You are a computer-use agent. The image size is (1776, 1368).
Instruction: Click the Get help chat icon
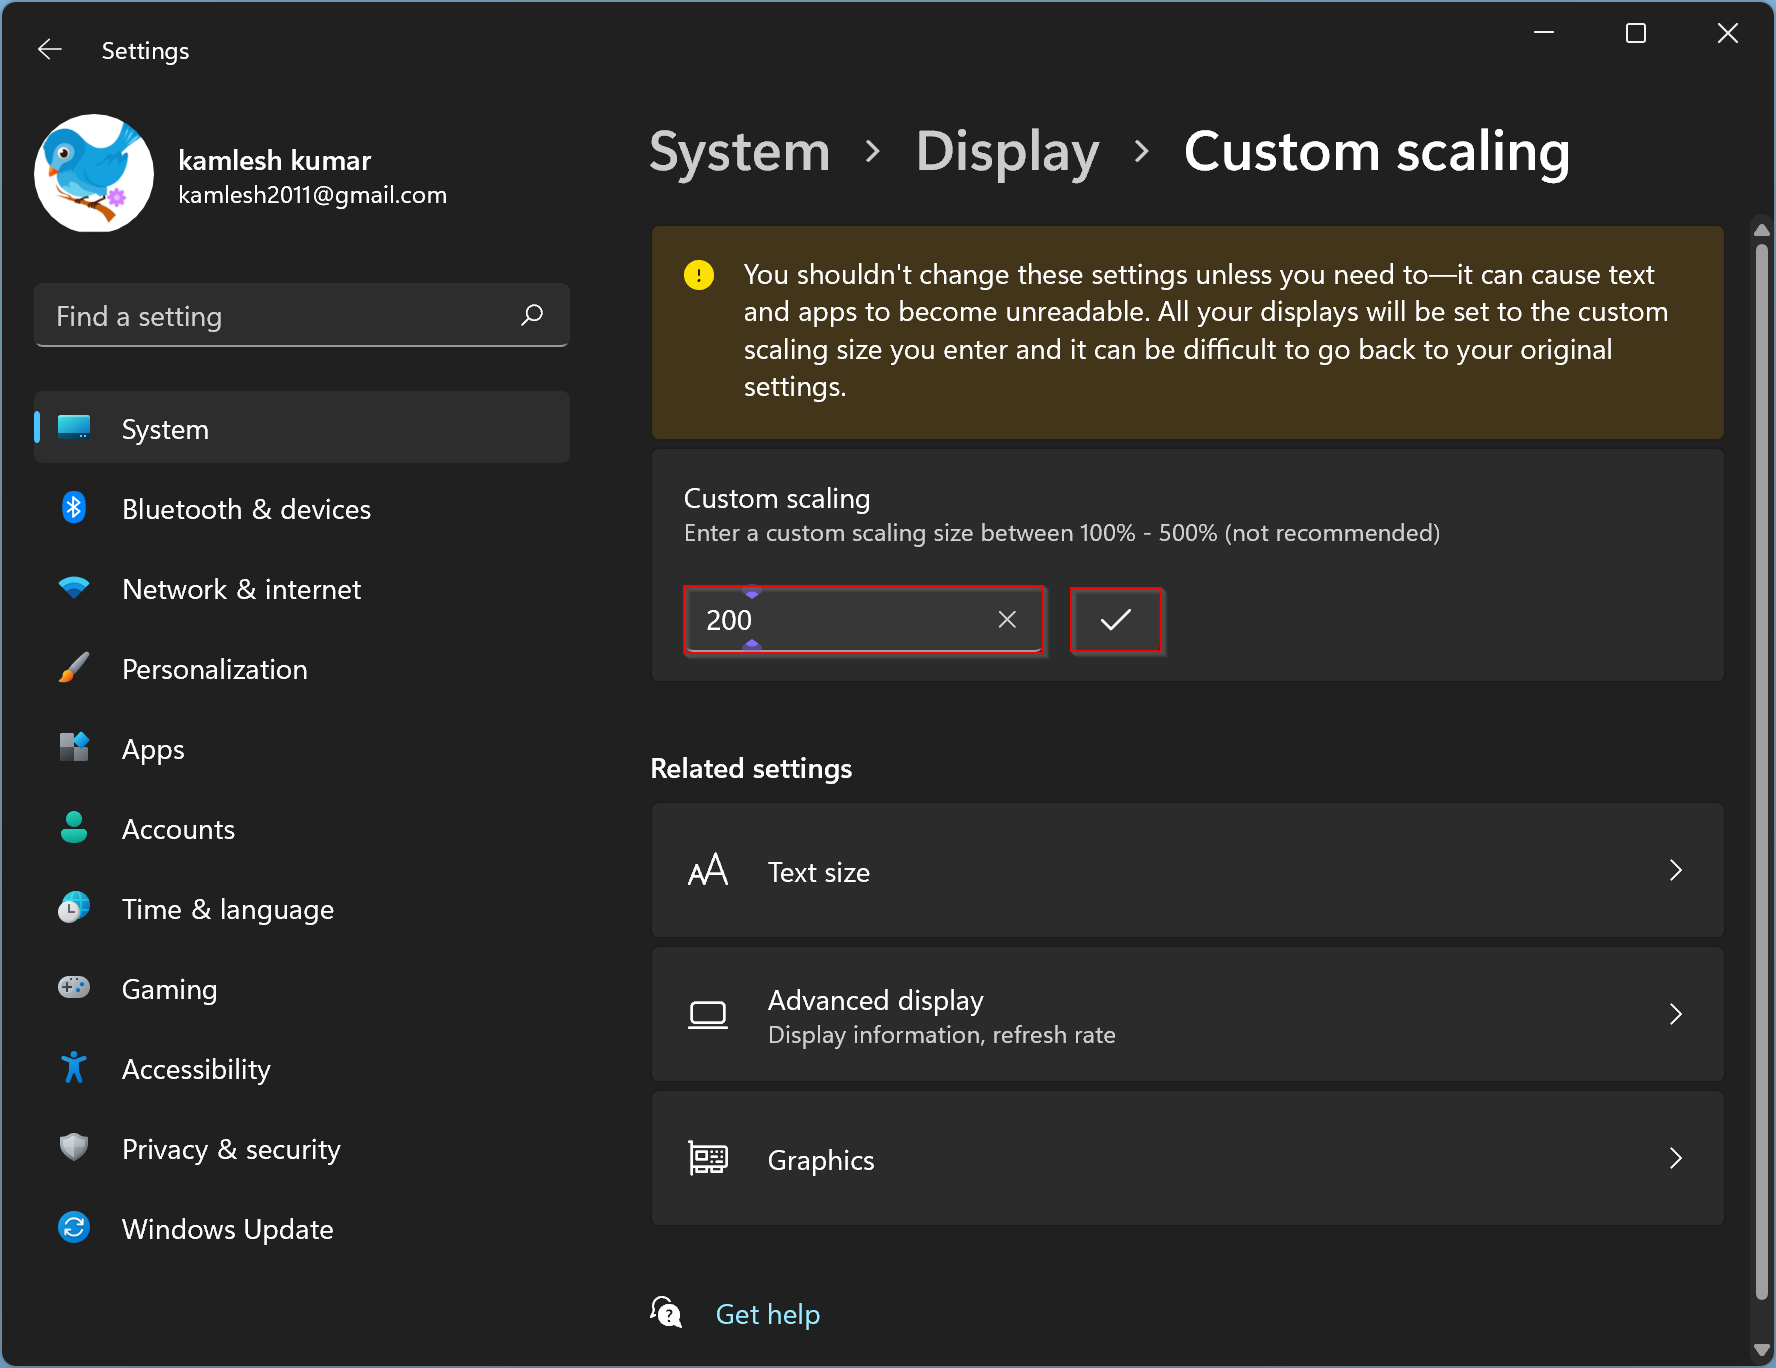point(666,1312)
